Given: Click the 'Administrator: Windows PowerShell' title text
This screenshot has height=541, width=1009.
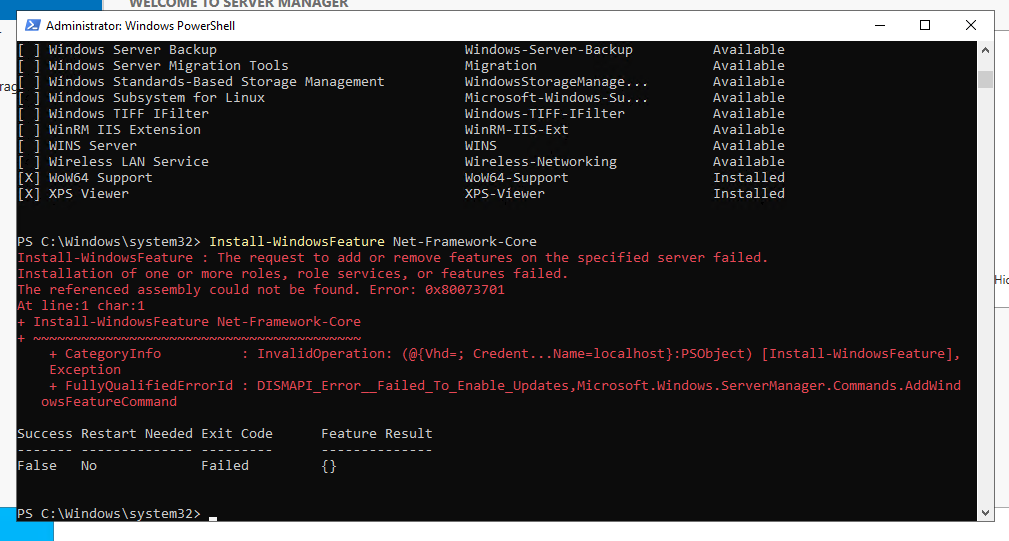Looking at the screenshot, I should [x=140, y=26].
